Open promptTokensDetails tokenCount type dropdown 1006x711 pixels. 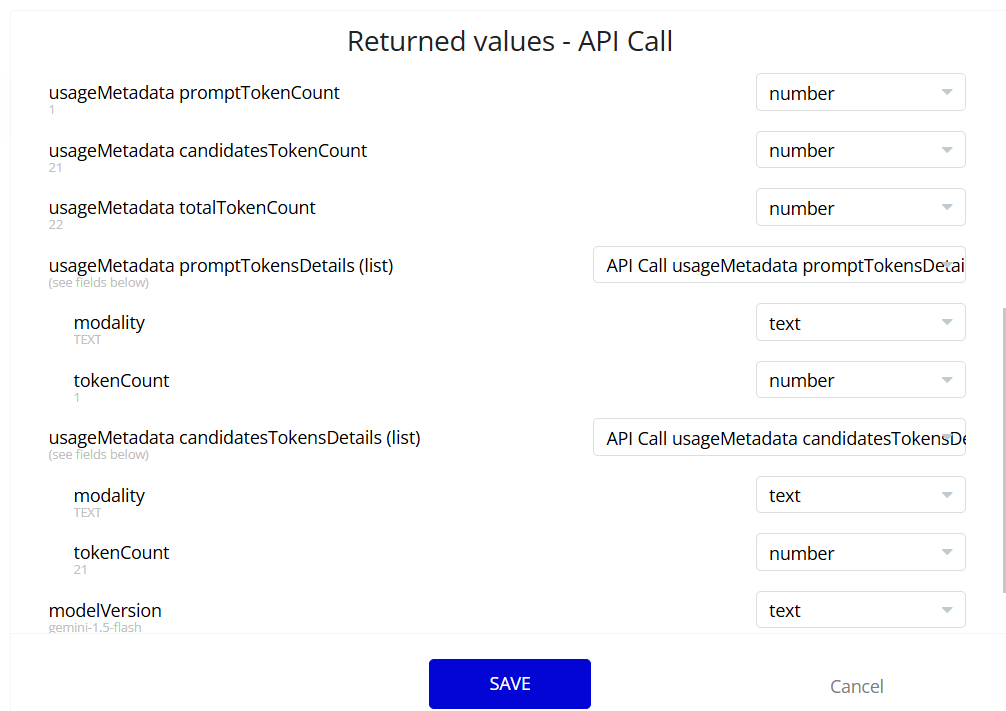tap(860, 380)
